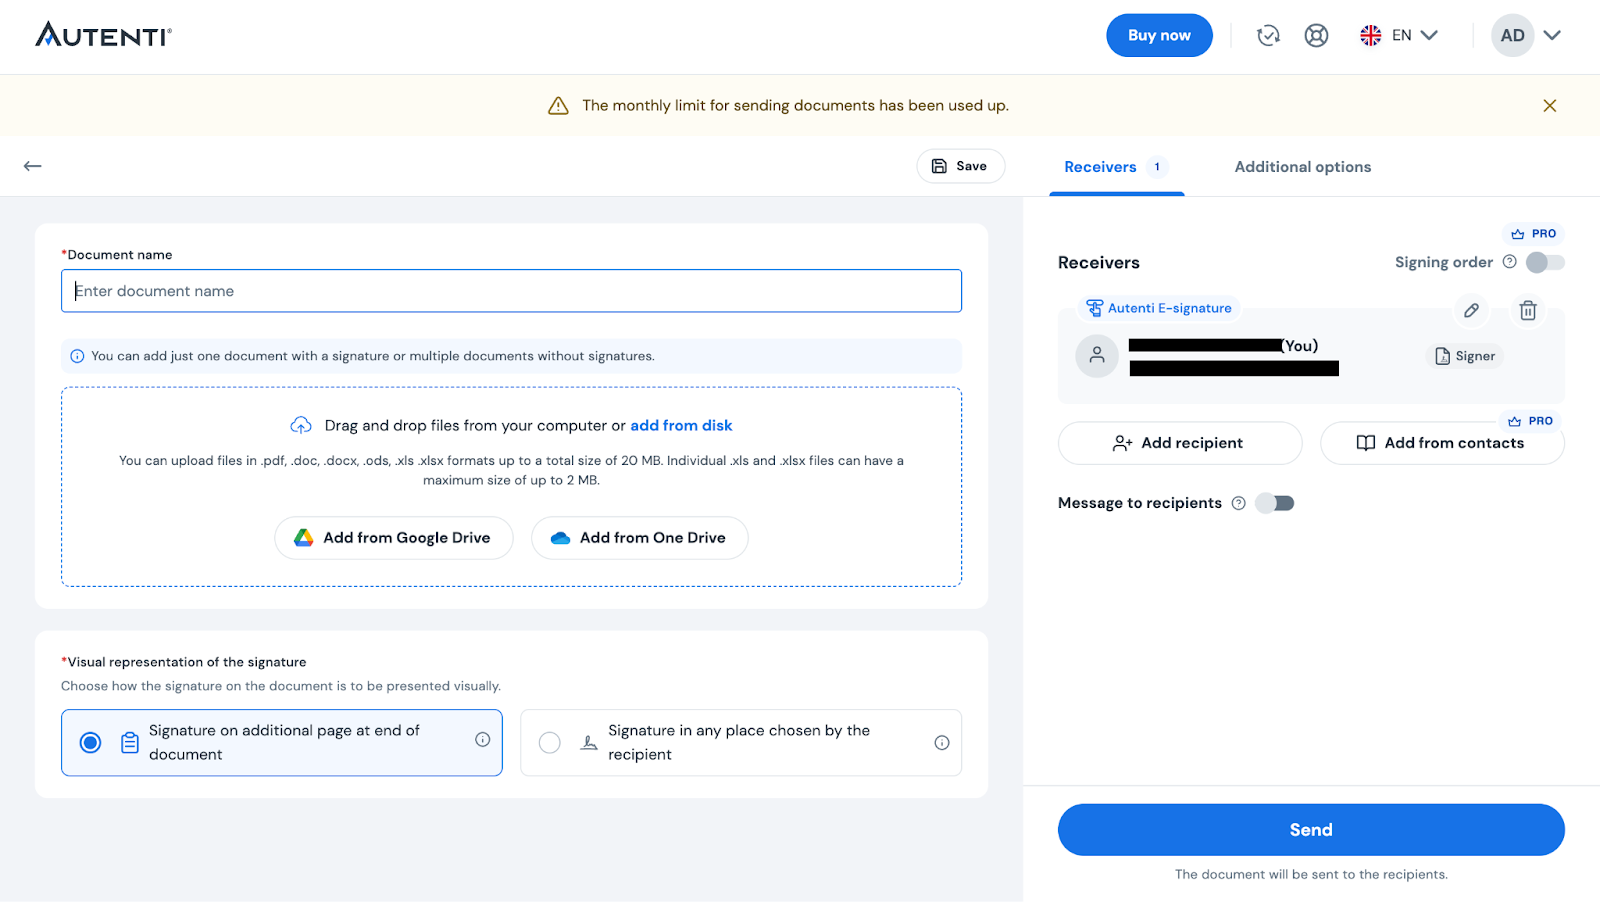The image size is (1600, 902).
Task: Click the Document name input field
Action: coord(511,291)
